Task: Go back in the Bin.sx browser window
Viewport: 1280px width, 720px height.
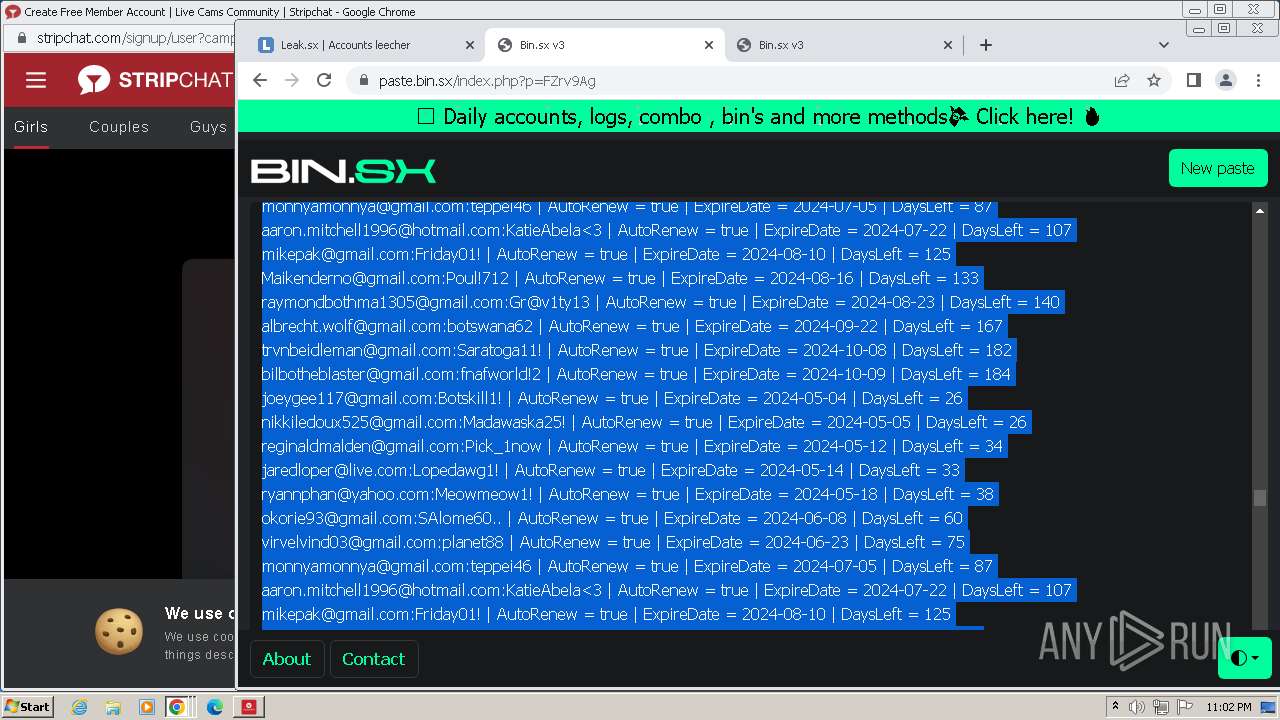Action: pyautogui.click(x=260, y=80)
